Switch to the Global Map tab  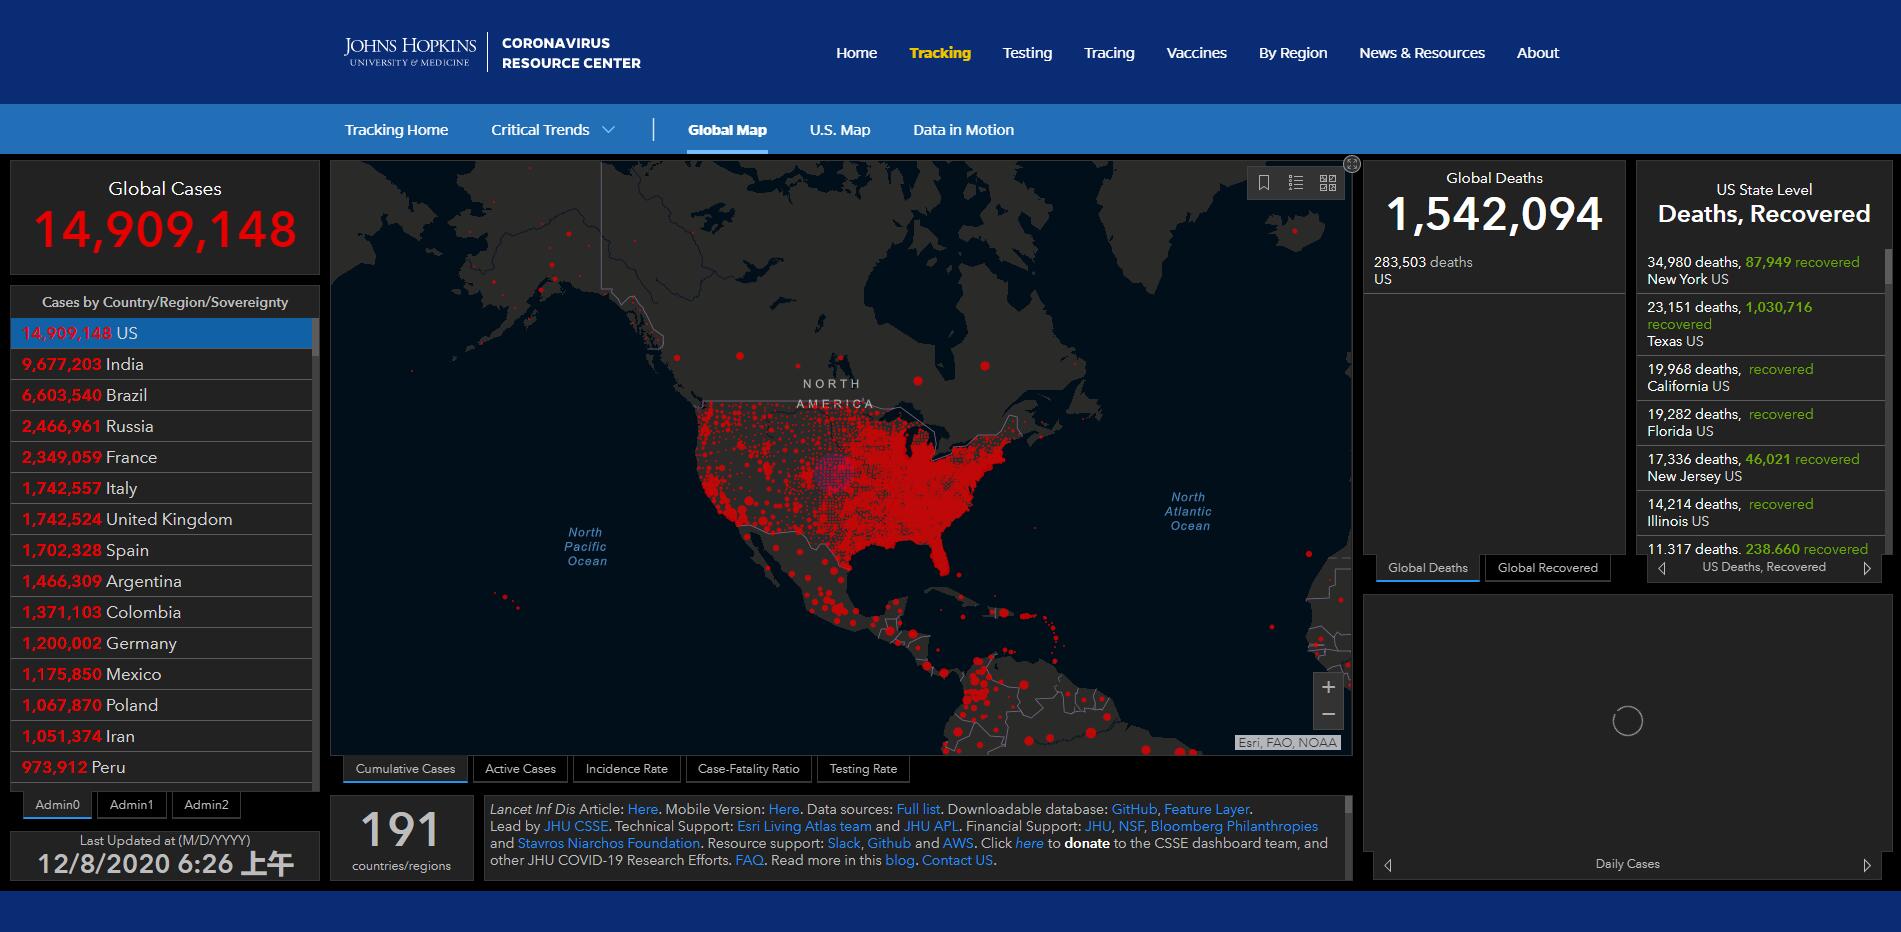727,130
